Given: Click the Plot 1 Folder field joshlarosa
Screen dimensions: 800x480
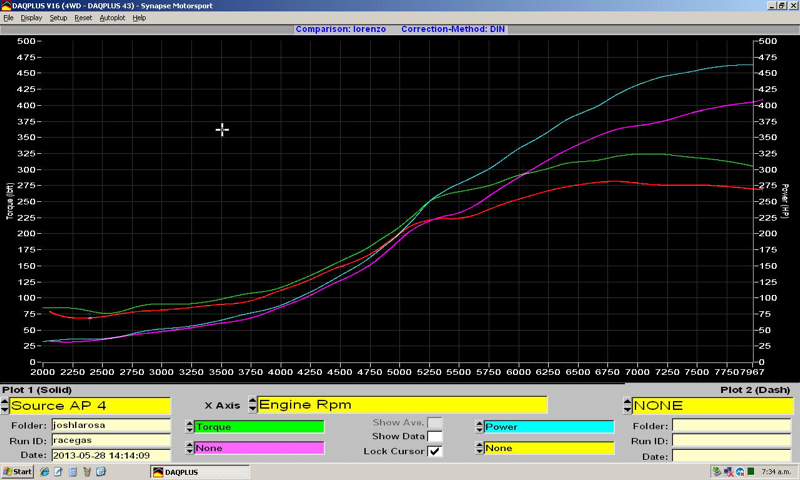Looking at the screenshot, I should tap(89, 425).
